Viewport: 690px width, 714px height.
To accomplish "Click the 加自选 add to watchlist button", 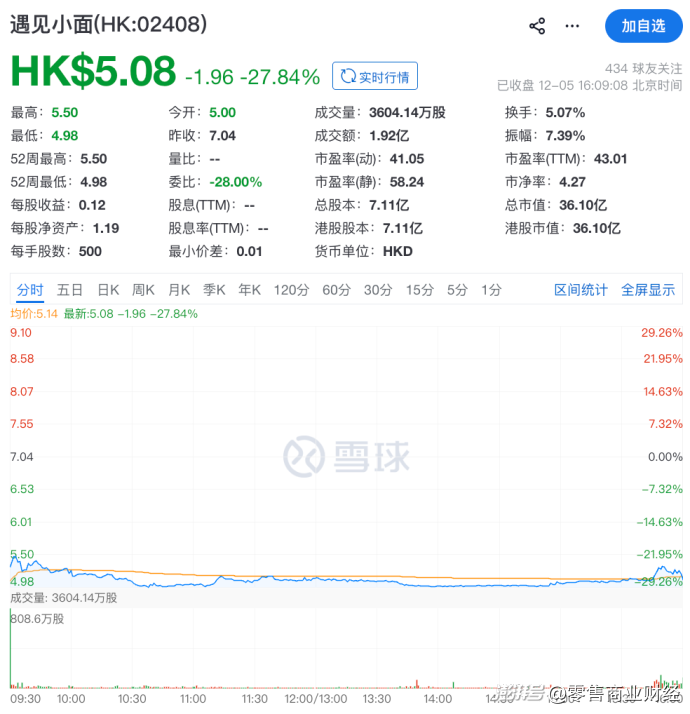I will (x=643, y=26).
